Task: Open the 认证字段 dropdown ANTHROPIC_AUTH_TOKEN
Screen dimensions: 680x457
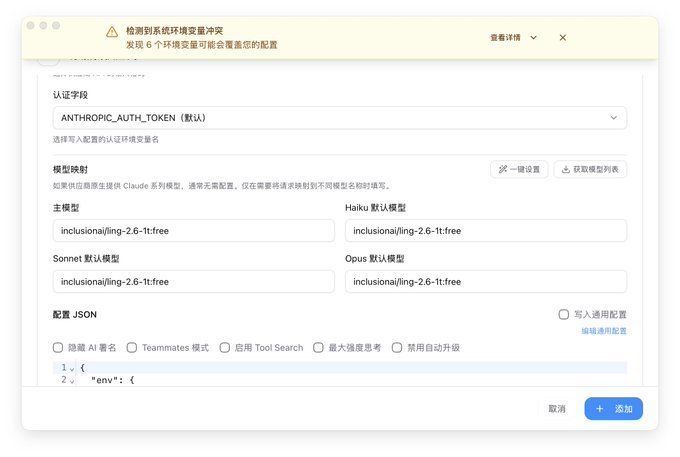Action: pos(340,118)
